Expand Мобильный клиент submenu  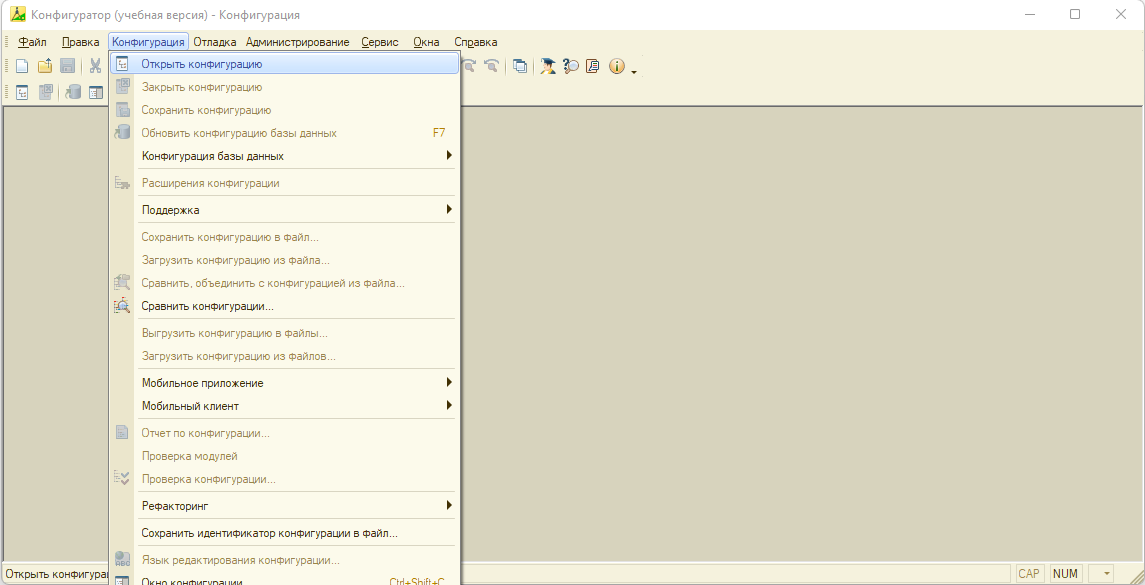[284, 406]
